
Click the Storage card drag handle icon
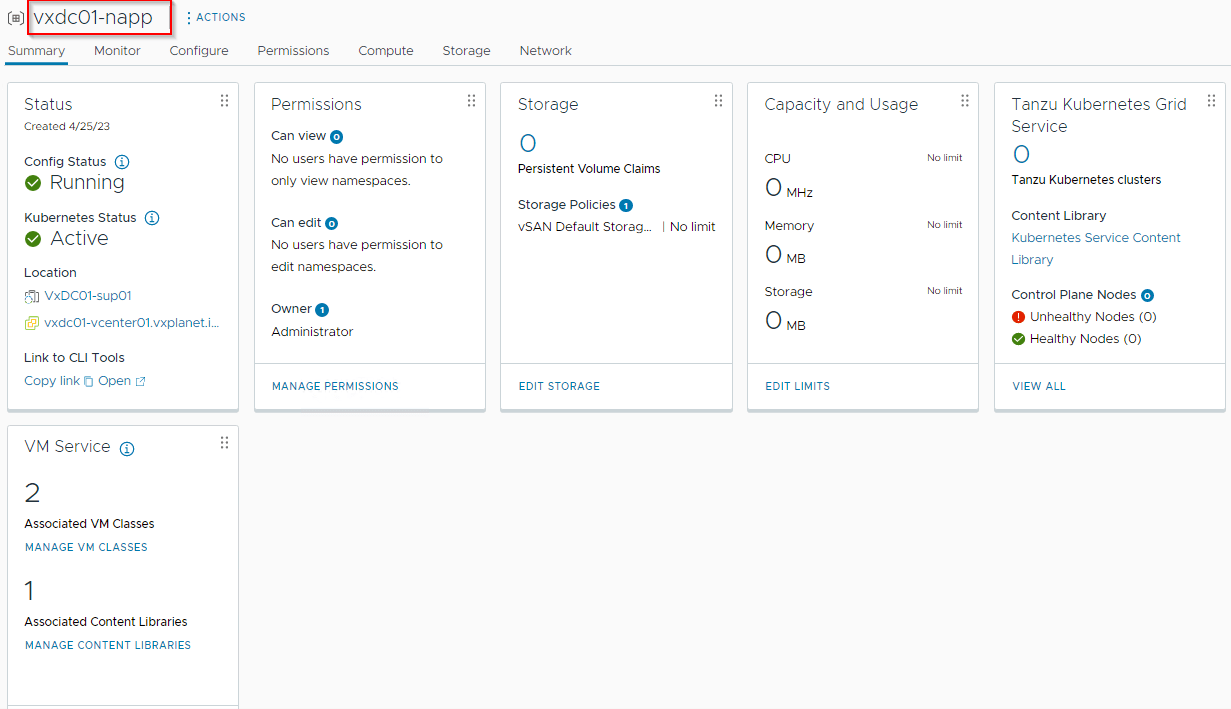(x=718, y=101)
